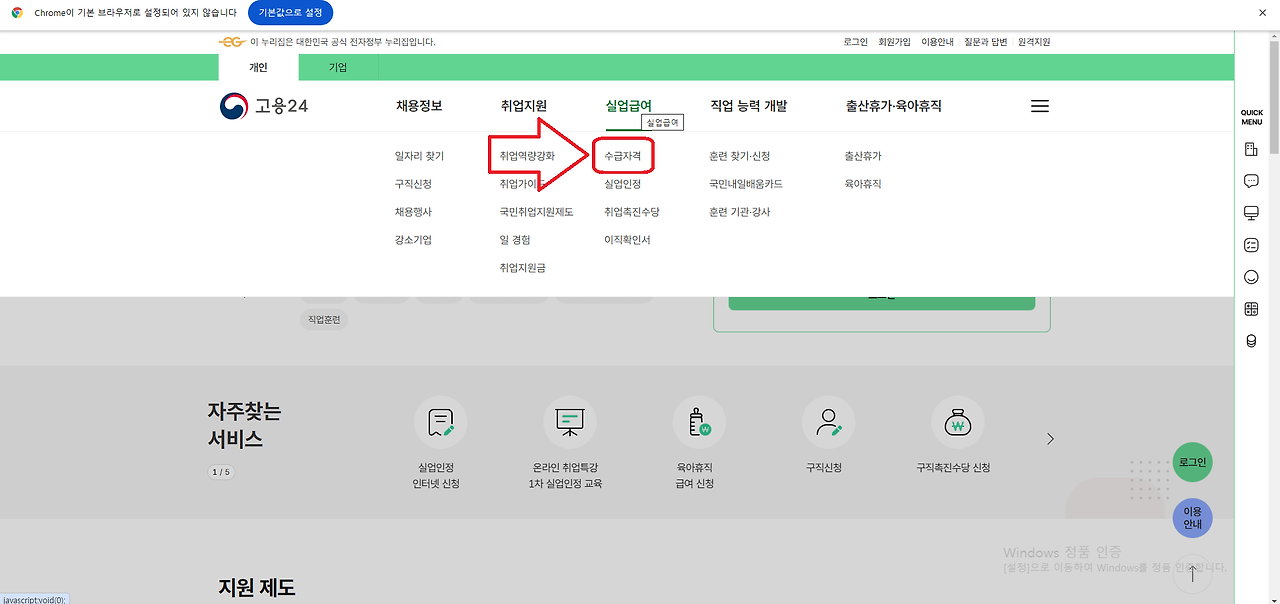This screenshot has height=604, width=1280.
Task: Select 채용행사 submenu item
Action: click(x=413, y=212)
